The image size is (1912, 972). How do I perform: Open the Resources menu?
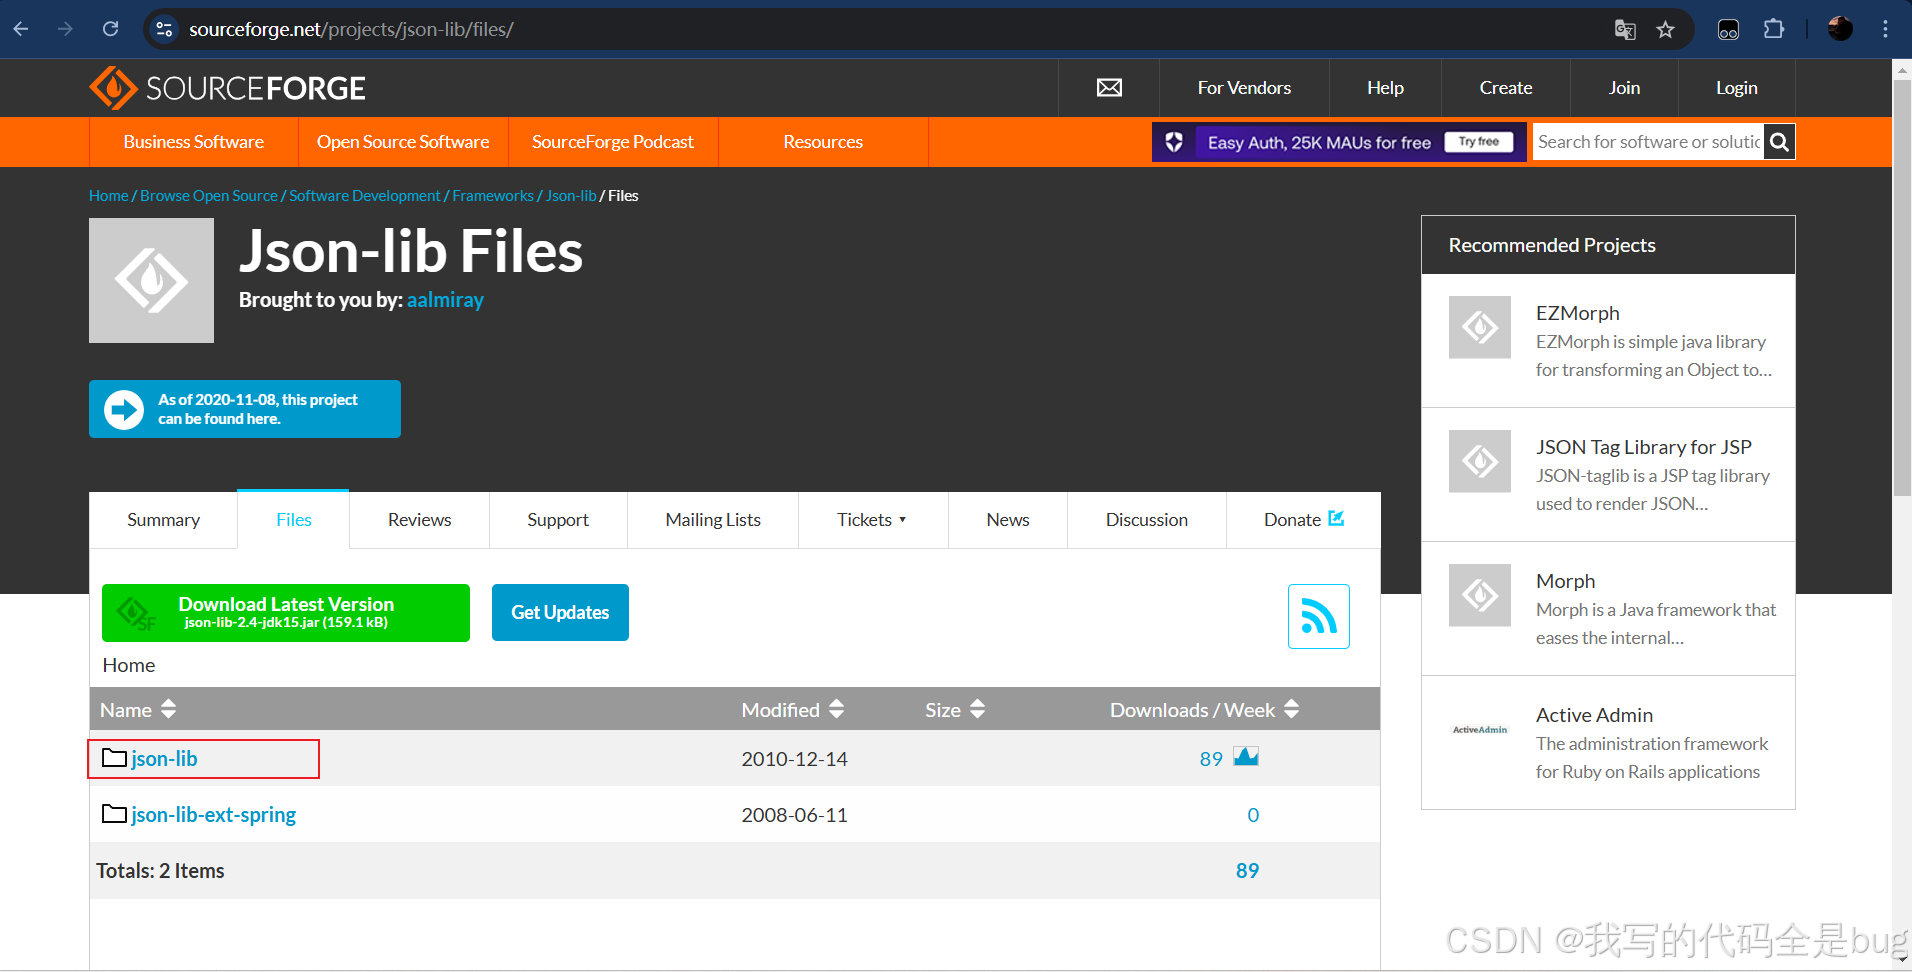click(823, 142)
